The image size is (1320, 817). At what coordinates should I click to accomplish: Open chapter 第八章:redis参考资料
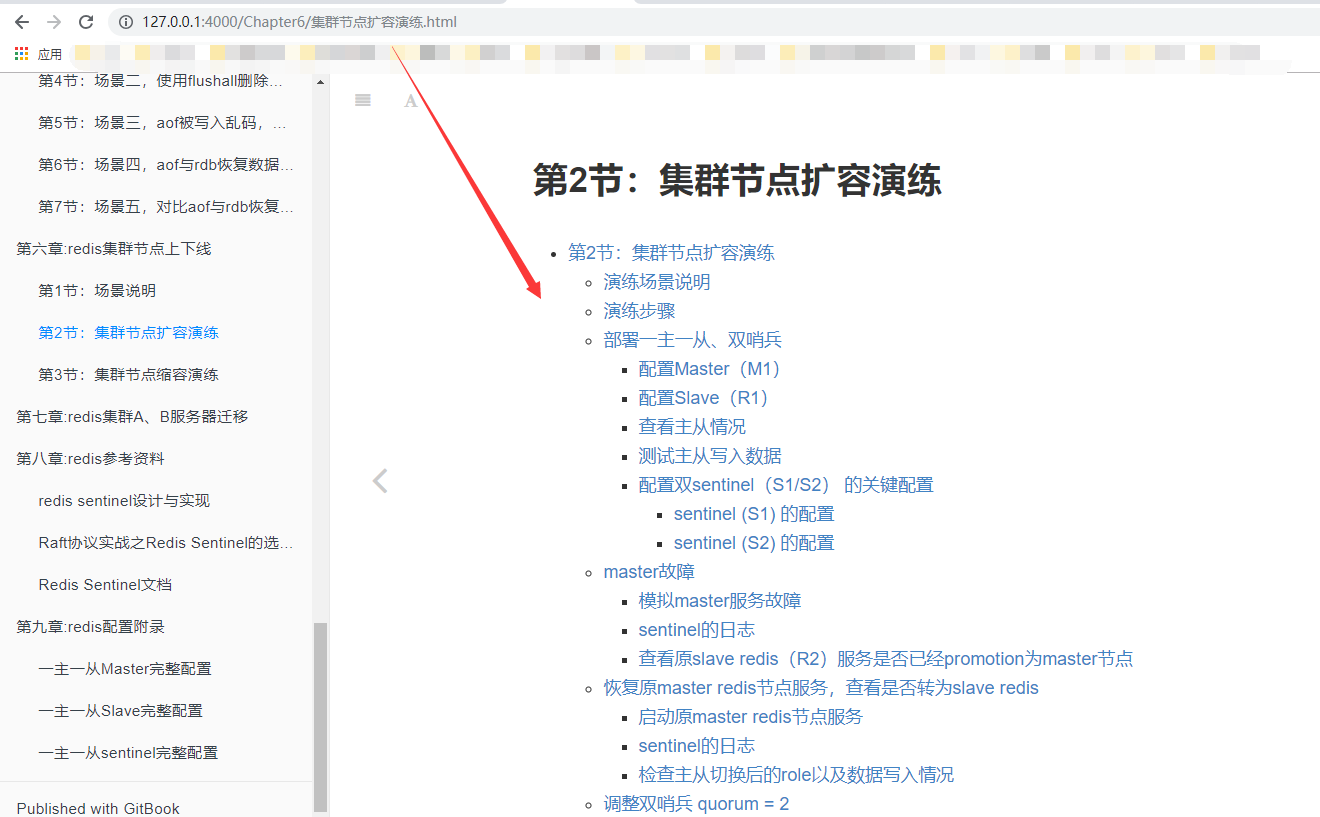coord(90,458)
